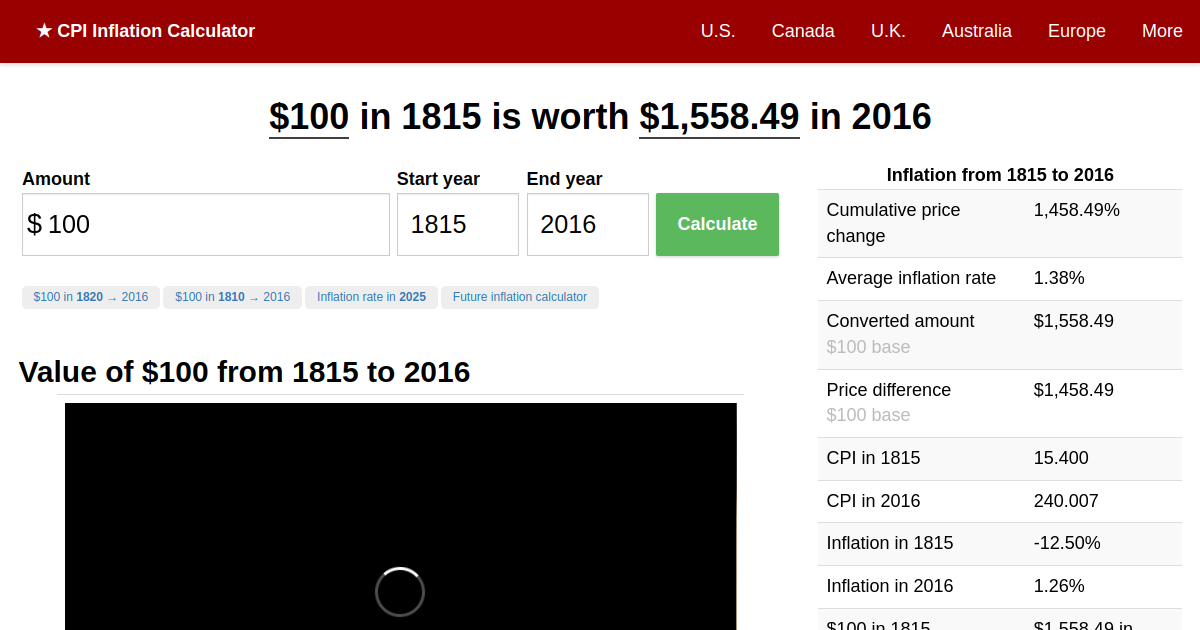
Task: Select the 1,458.49% cumulative price change value
Action: [x=1077, y=210]
